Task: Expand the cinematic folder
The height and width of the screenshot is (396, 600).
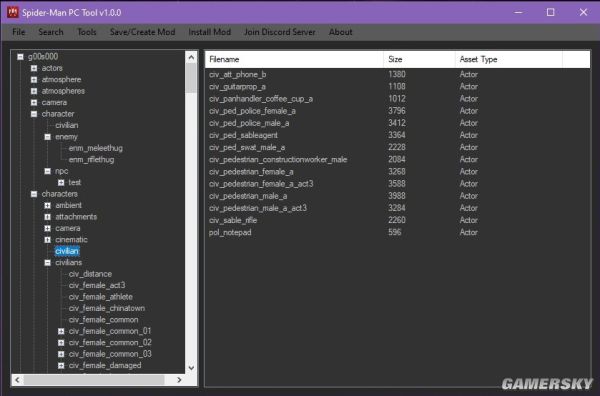Action: pyautogui.click(x=47, y=240)
